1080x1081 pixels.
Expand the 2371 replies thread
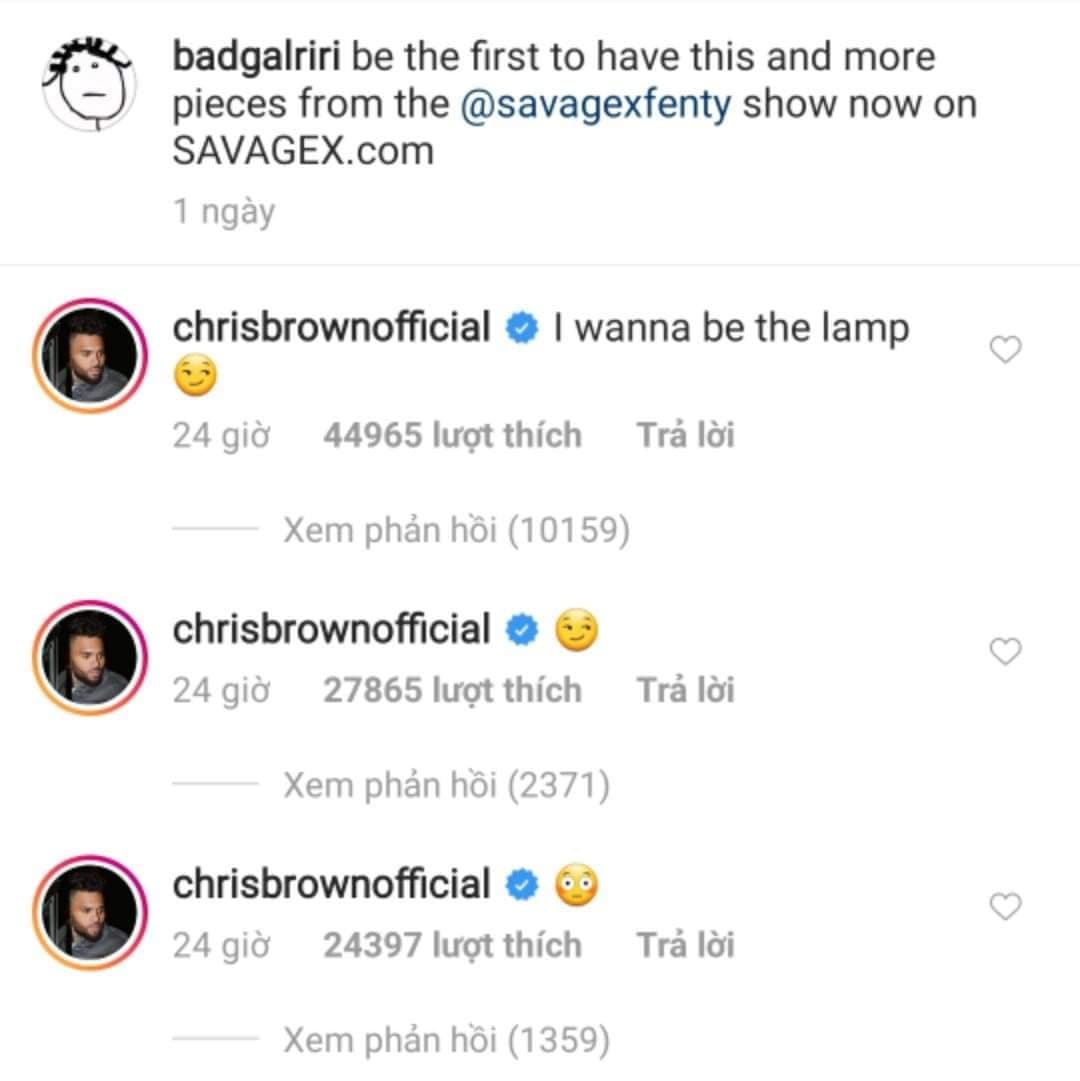click(x=446, y=786)
